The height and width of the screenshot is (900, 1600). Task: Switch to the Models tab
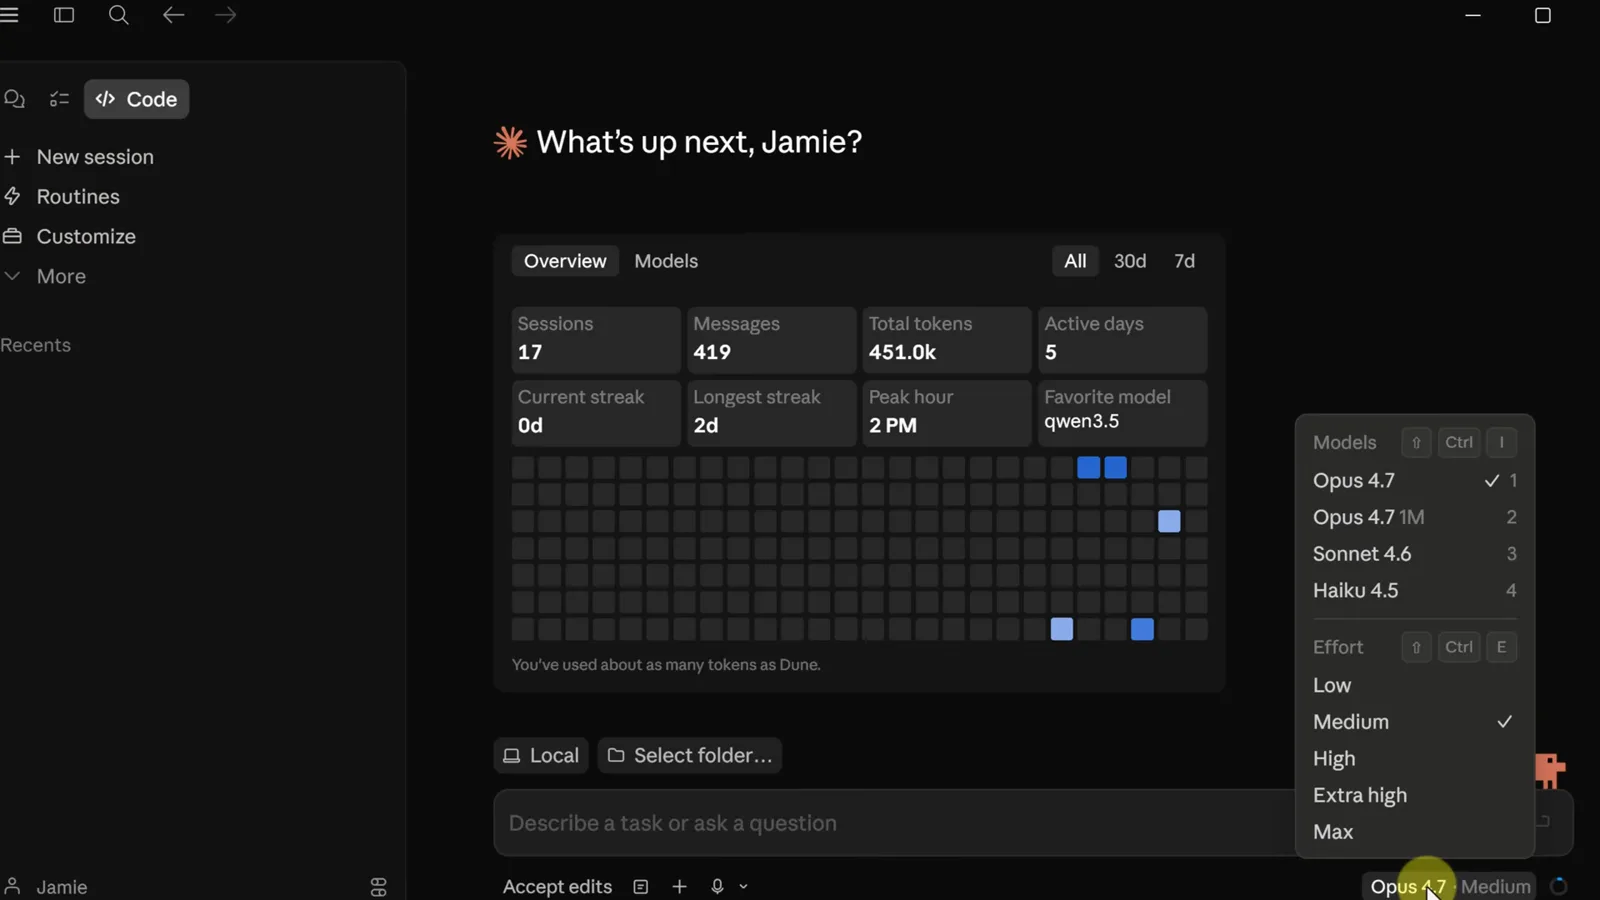click(x=666, y=261)
